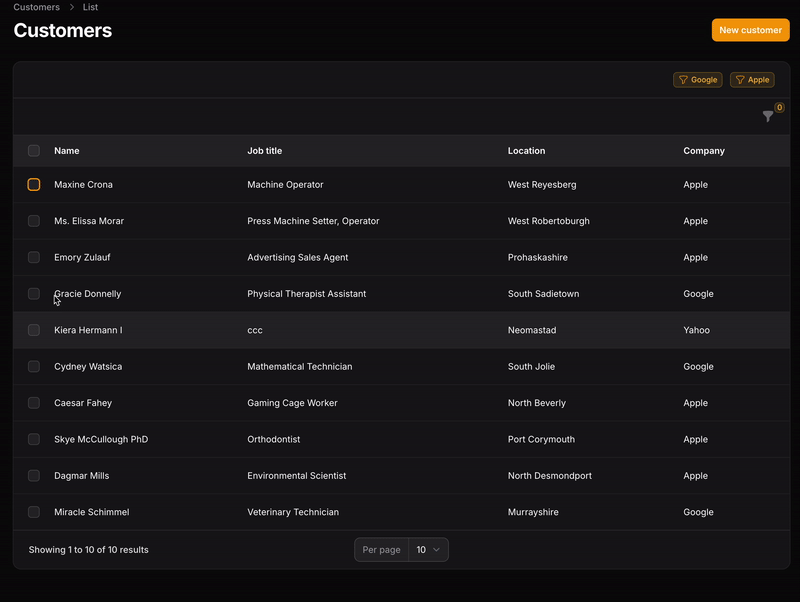The image size is (800, 602).
Task: Toggle the select-all checkbox in header
Action: (34, 151)
